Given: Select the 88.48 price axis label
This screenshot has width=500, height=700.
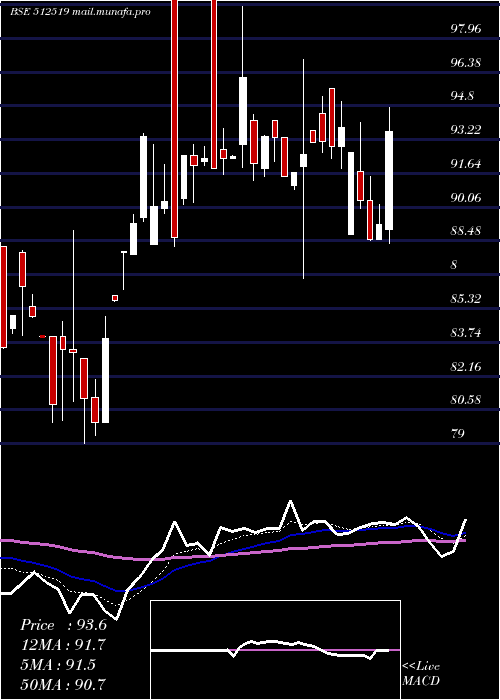Looking at the screenshot, I should (466, 231).
